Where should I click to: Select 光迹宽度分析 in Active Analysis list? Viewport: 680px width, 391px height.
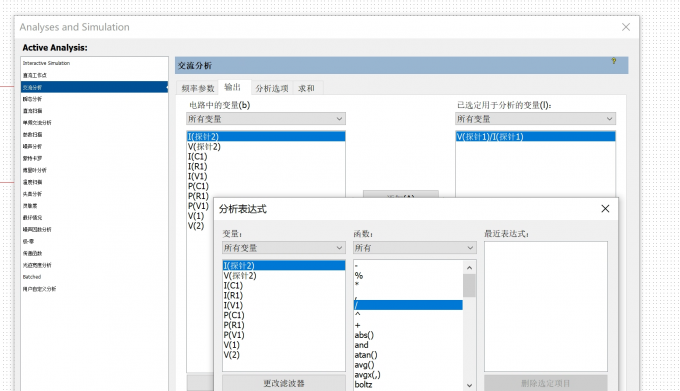click(x=94, y=265)
